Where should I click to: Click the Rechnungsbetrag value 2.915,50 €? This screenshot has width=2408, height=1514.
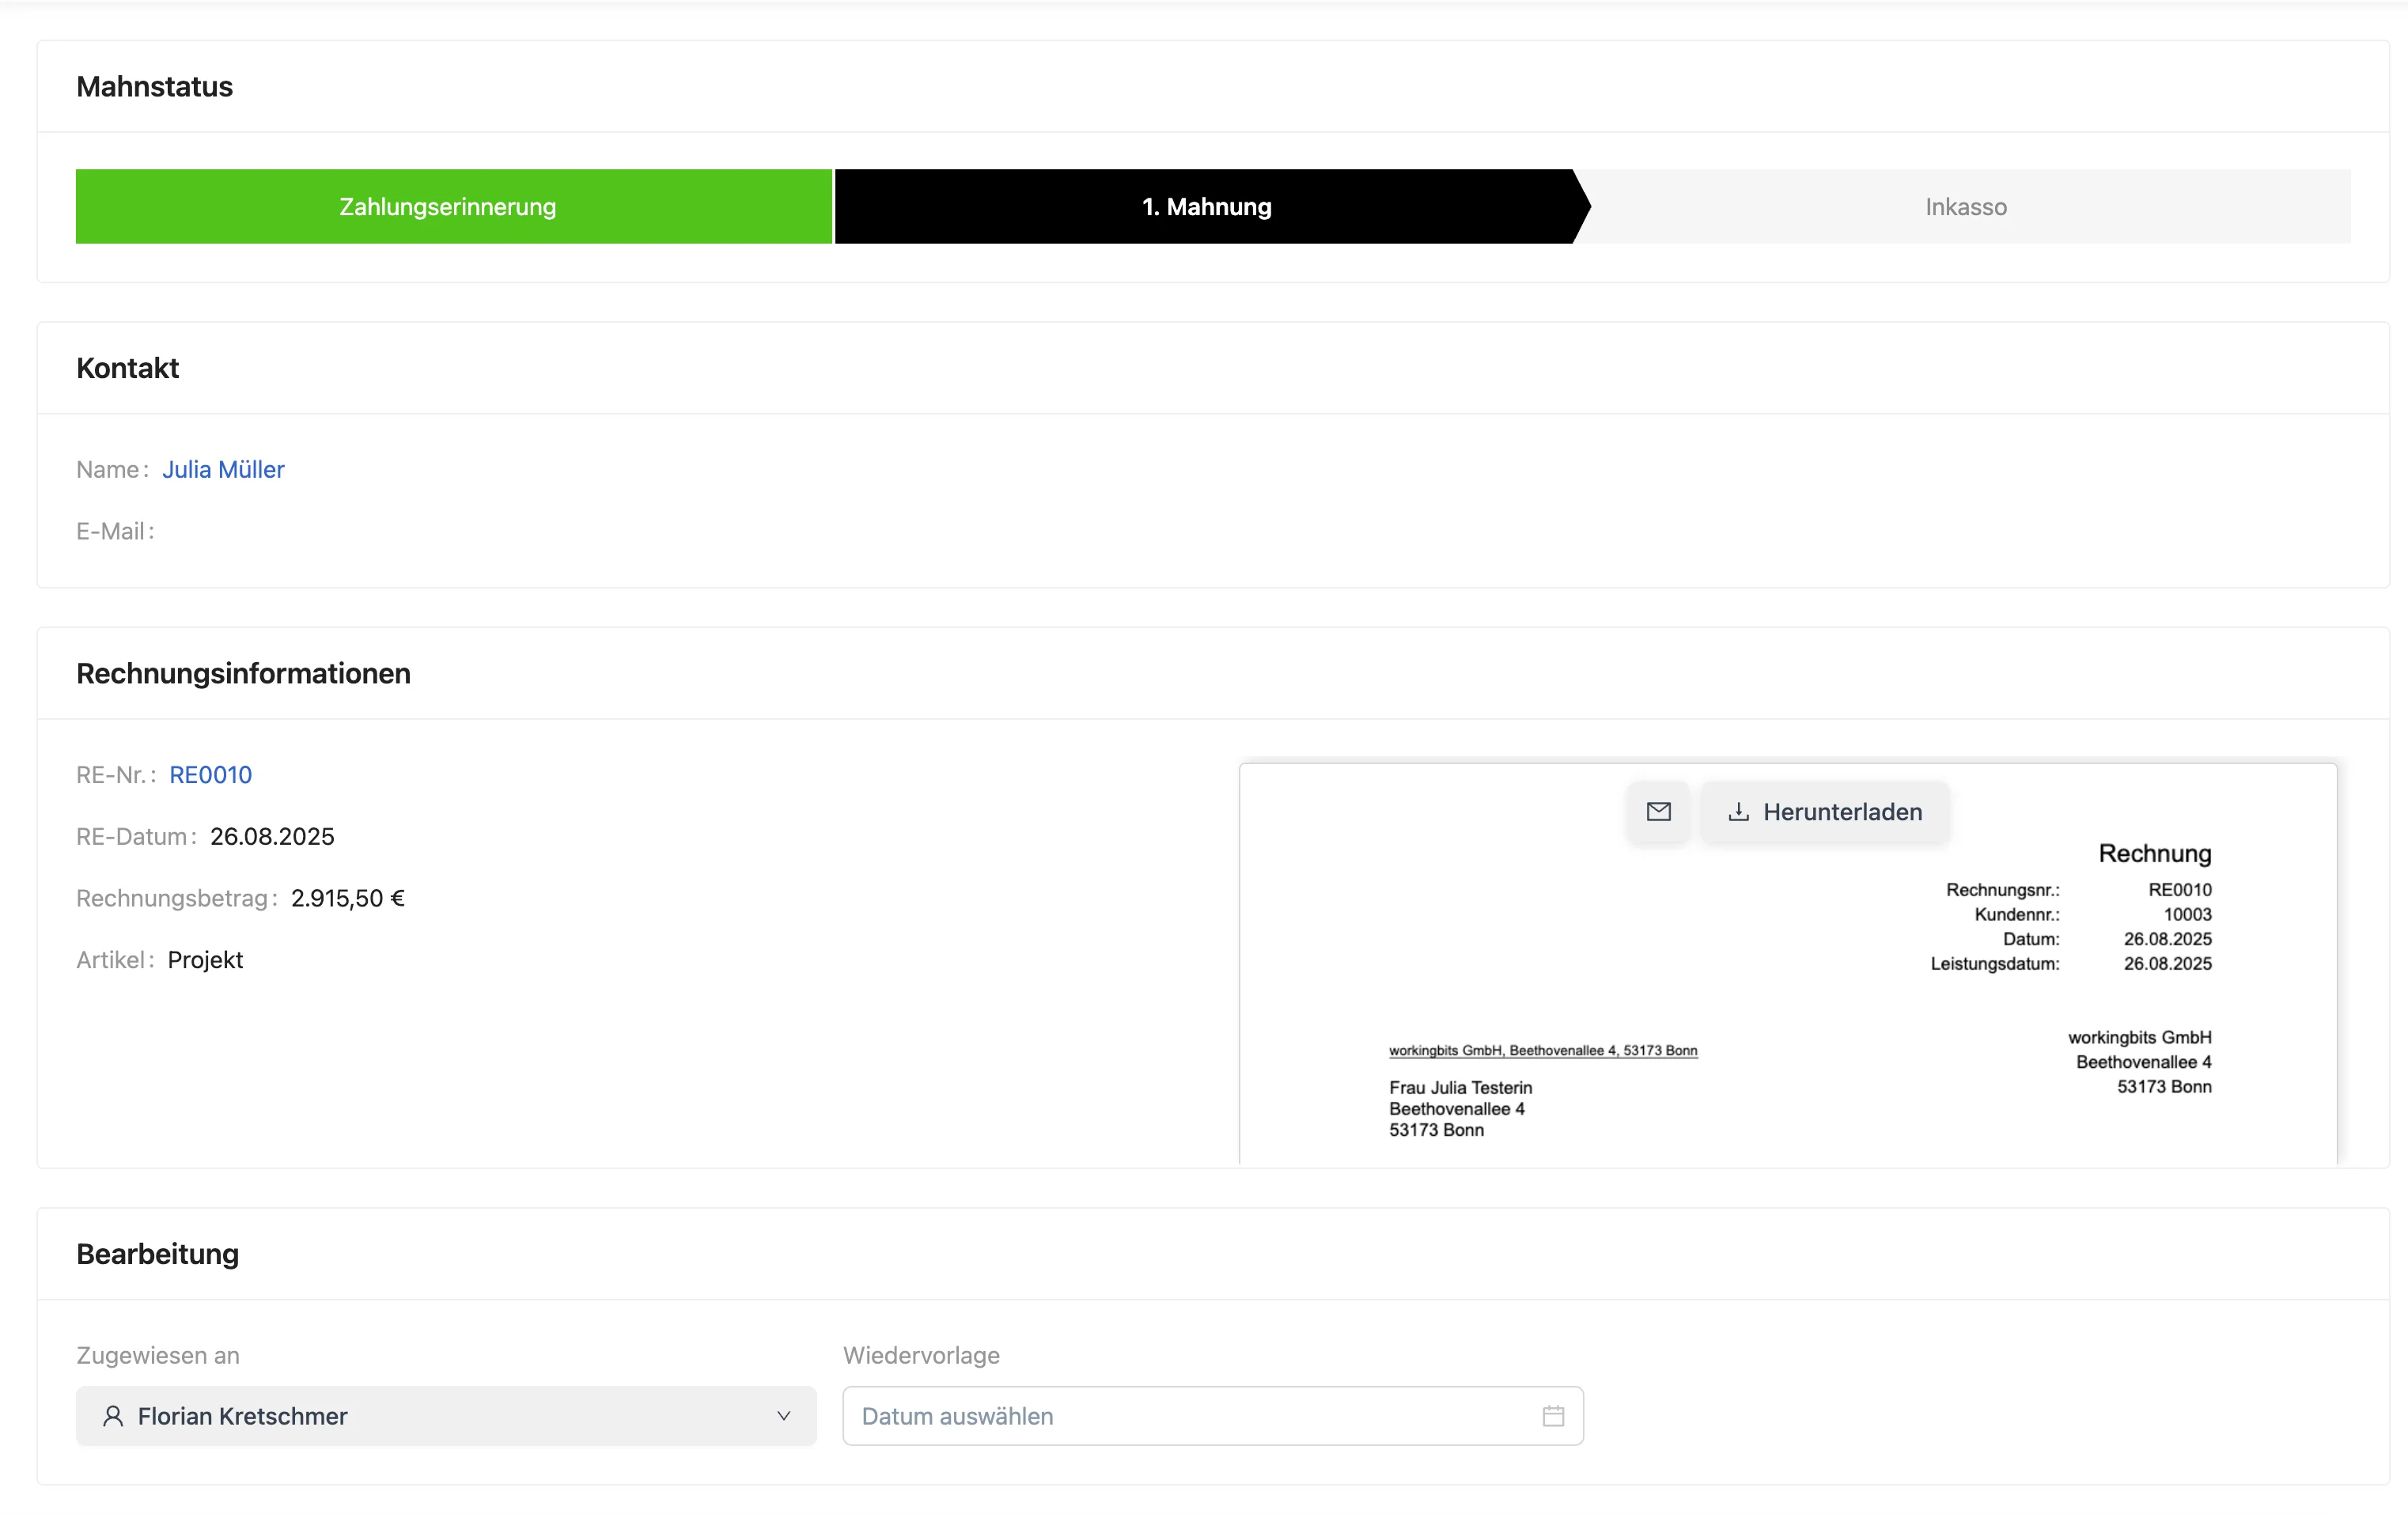pos(347,897)
